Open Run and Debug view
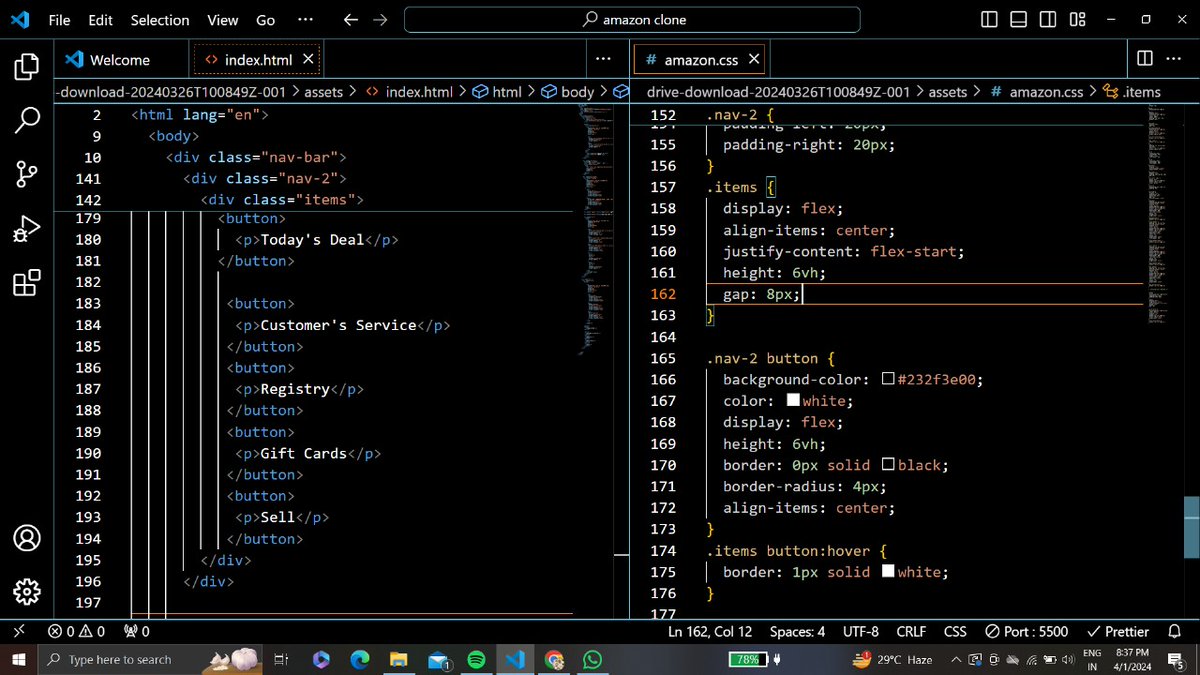 pyautogui.click(x=27, y=229)
